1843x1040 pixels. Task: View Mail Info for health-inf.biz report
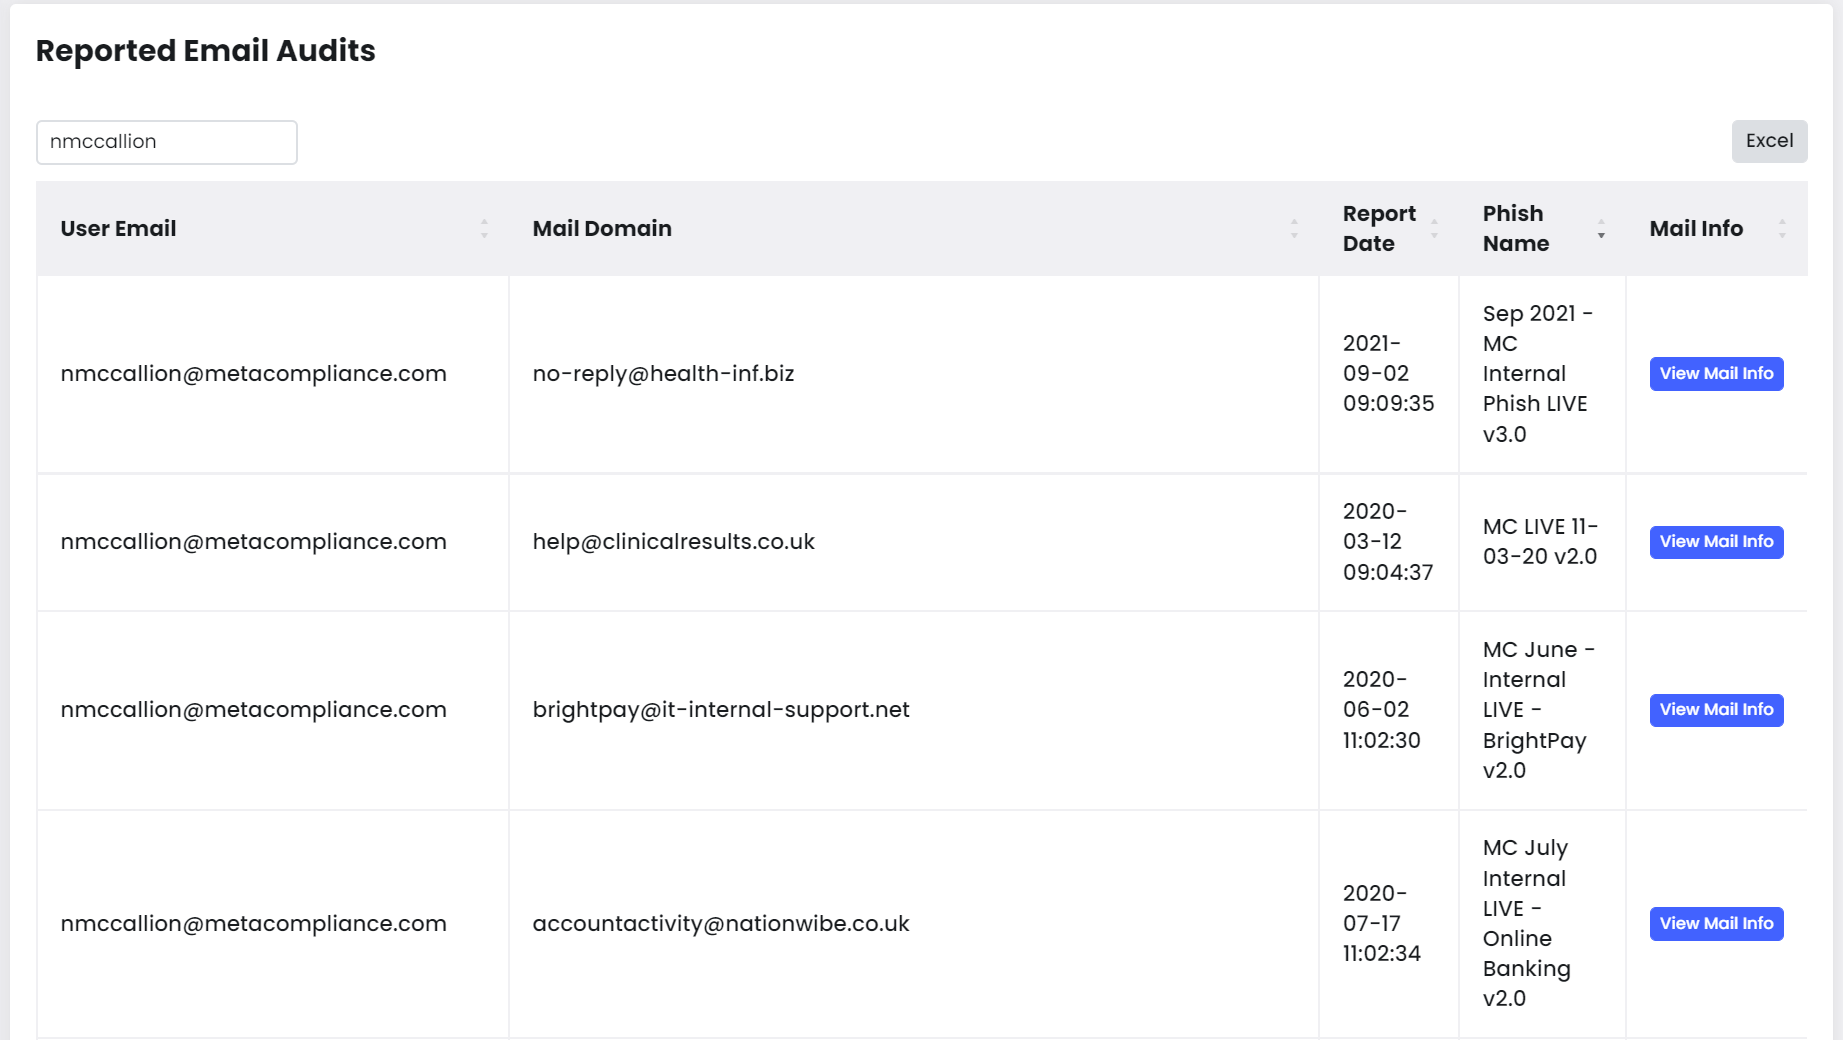1716,374
